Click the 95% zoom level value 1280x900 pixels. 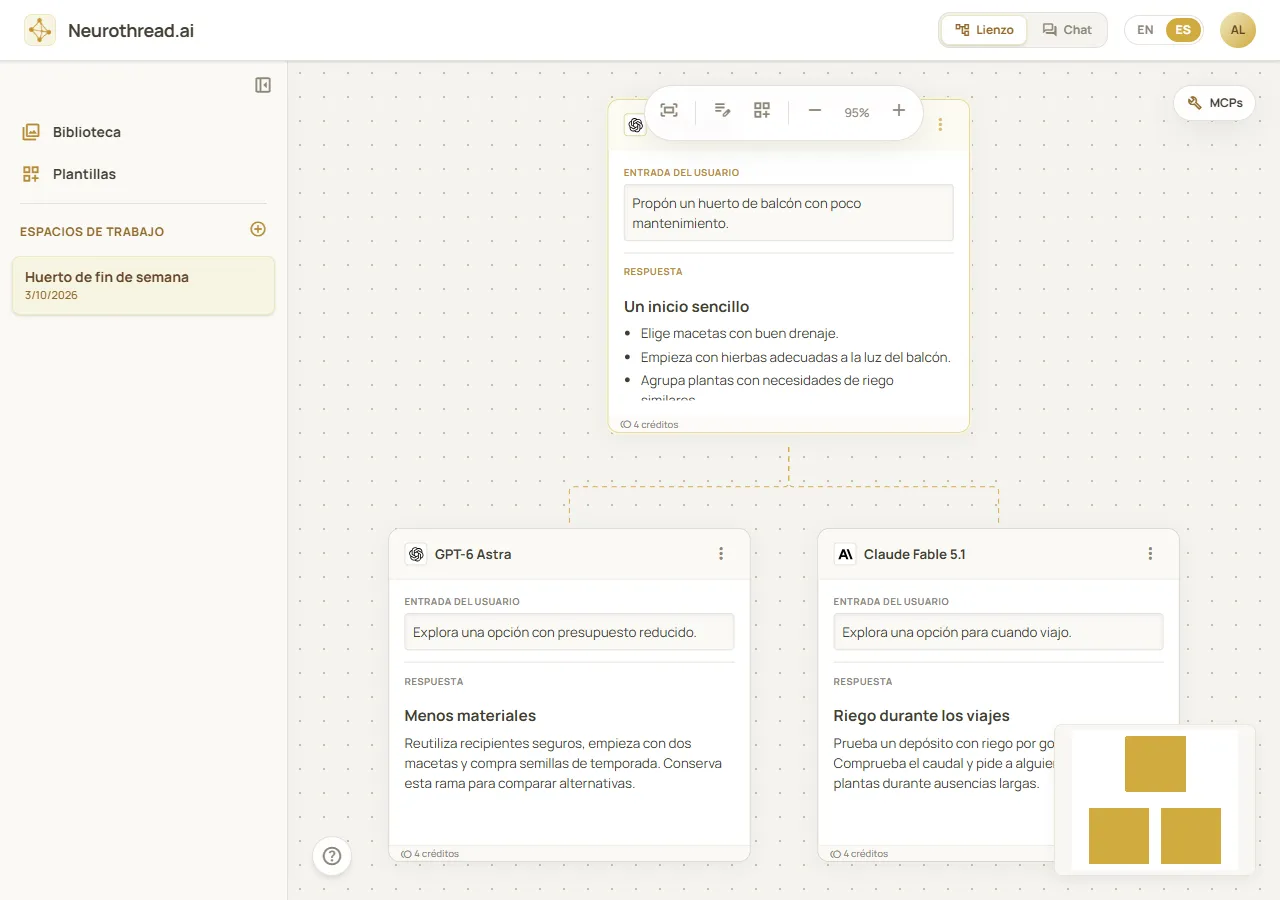(x=857, y=113)
